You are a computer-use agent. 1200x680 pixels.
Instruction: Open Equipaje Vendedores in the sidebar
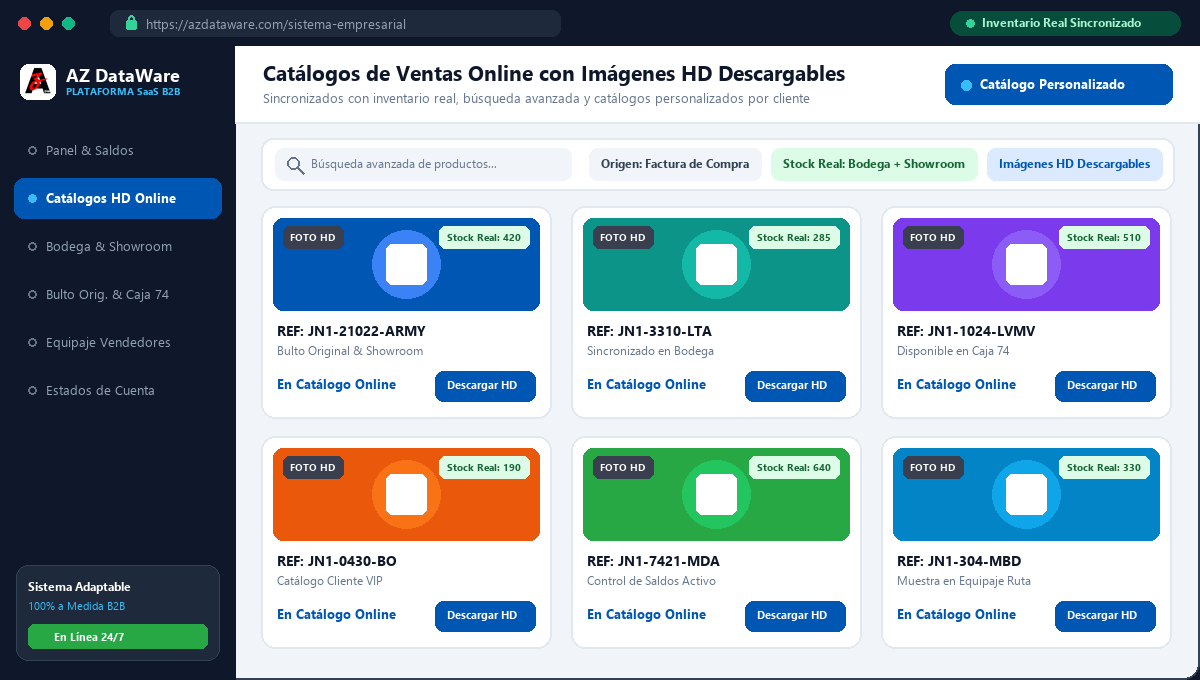point(118,343)
